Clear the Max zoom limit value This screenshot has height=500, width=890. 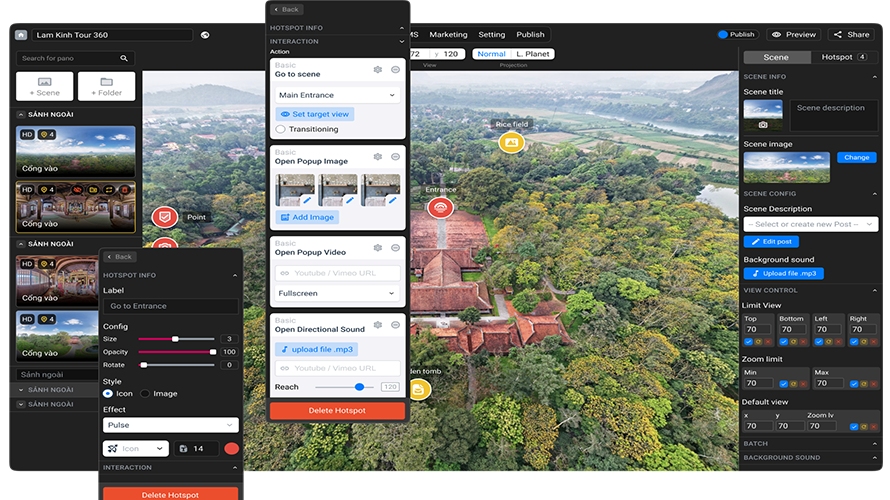874,384
